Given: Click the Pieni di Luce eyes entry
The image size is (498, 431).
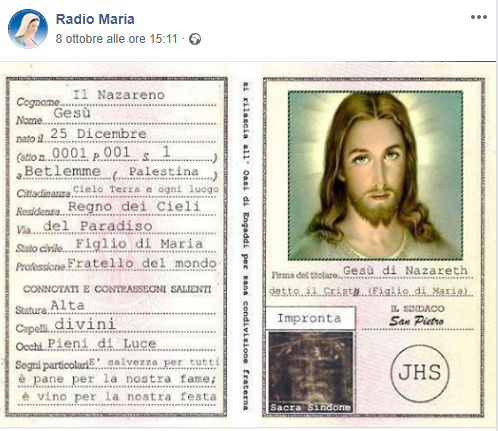Looking at the screenshot, I should (102, 343).
